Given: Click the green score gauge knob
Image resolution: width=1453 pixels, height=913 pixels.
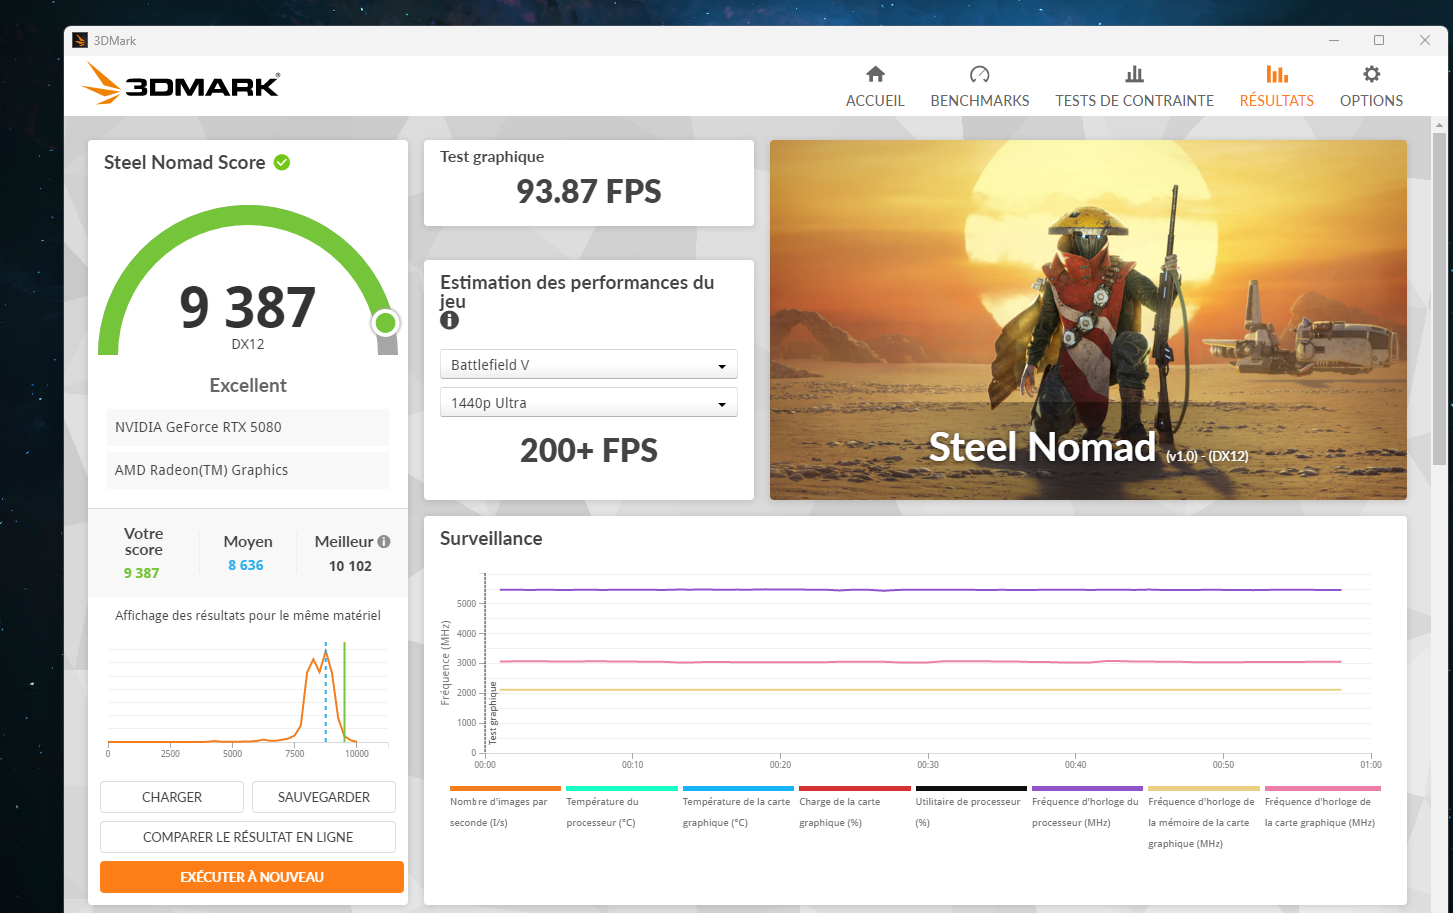Looking at the screenshot, I should (x=385, y=323).
